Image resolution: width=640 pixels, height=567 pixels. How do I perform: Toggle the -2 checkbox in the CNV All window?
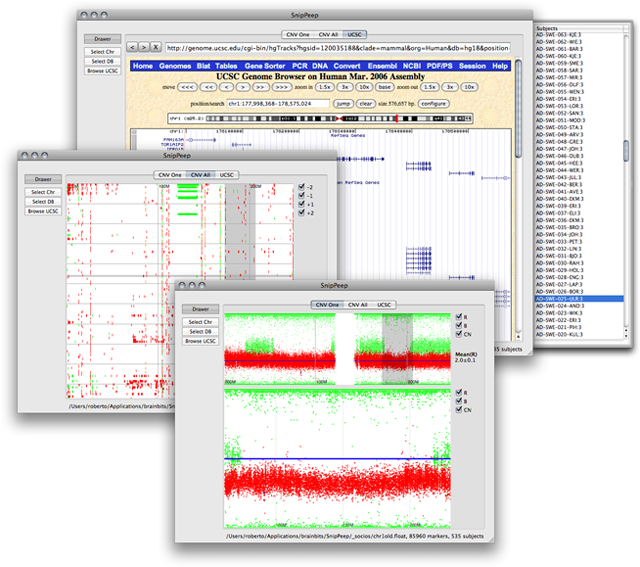303,187
